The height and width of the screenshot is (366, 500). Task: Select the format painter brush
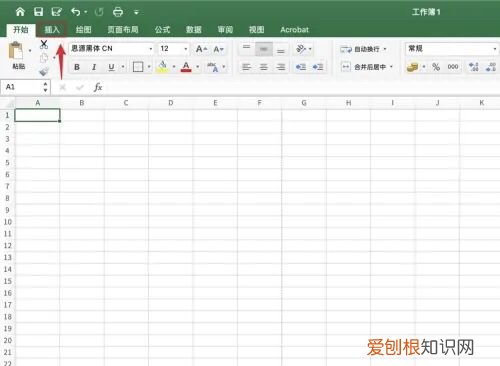[x=44, y=71]
